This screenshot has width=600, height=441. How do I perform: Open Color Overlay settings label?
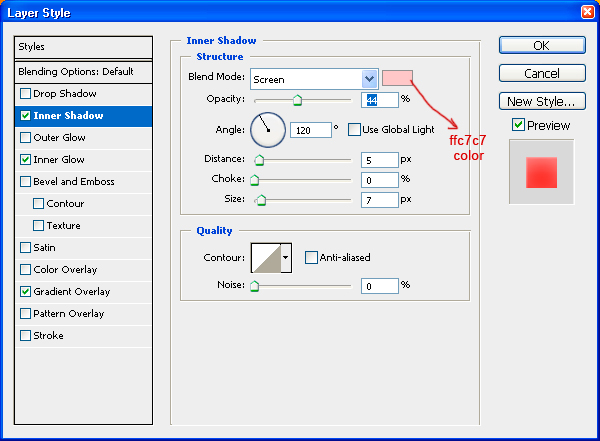coord(65,270)
